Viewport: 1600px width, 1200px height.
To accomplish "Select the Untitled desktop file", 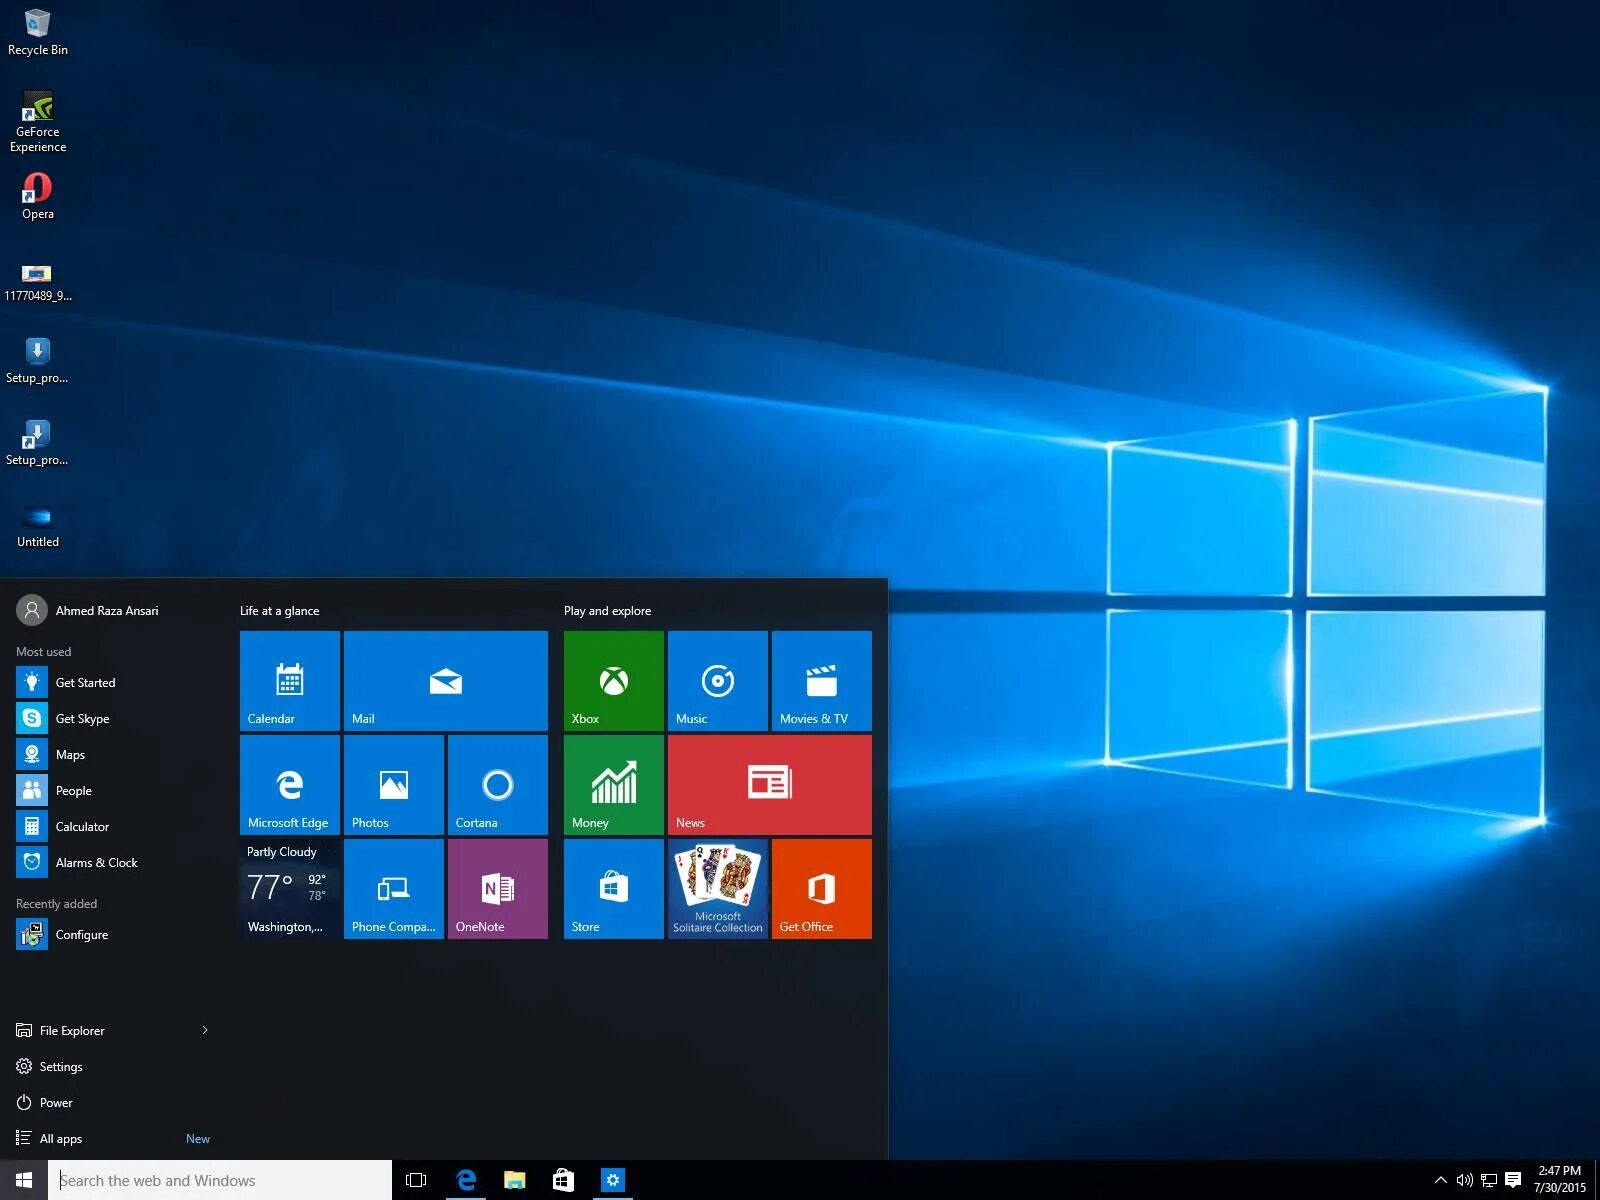I will [x=38, y=526].
